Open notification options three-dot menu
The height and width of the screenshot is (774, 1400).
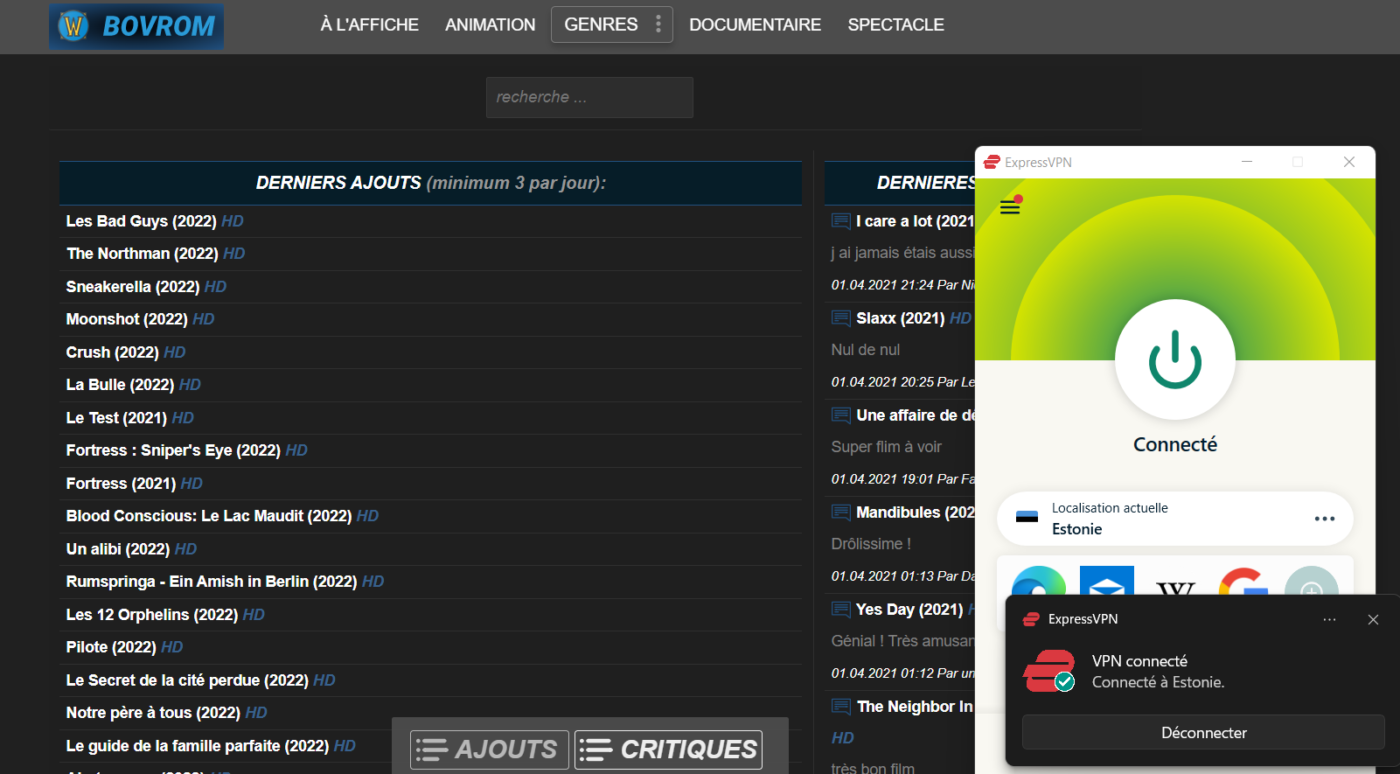pos(1329,620)
